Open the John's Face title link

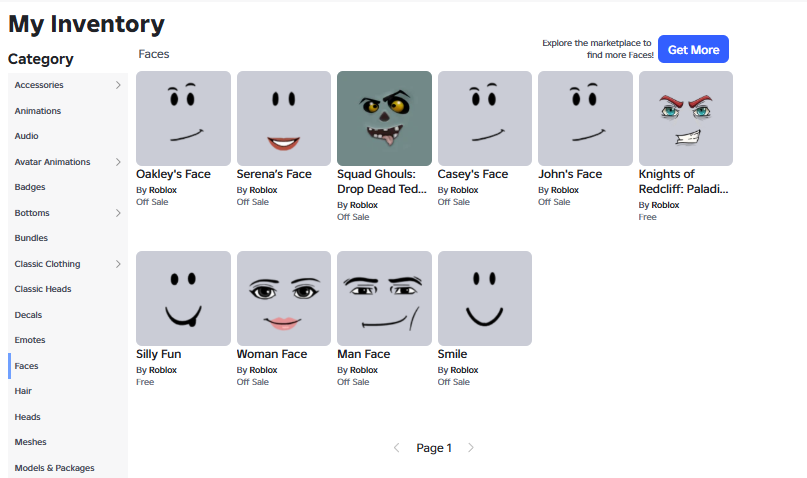(570, 174)
